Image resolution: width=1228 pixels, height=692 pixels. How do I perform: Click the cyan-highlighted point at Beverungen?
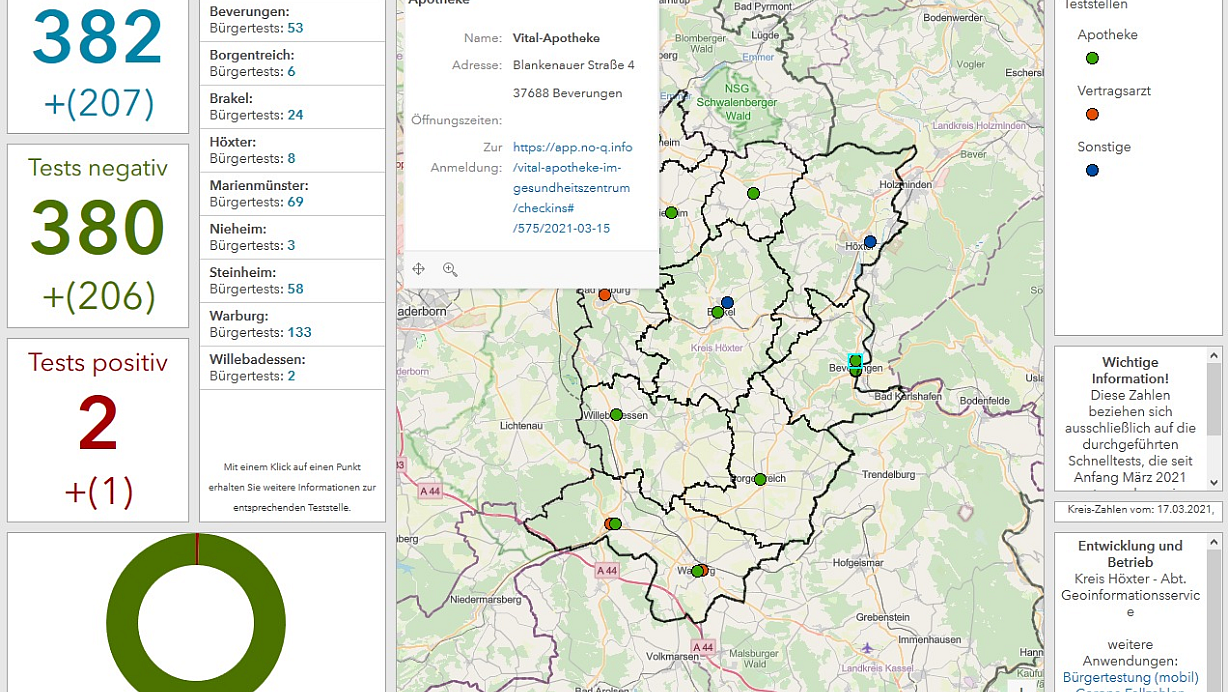click(855, 361)
